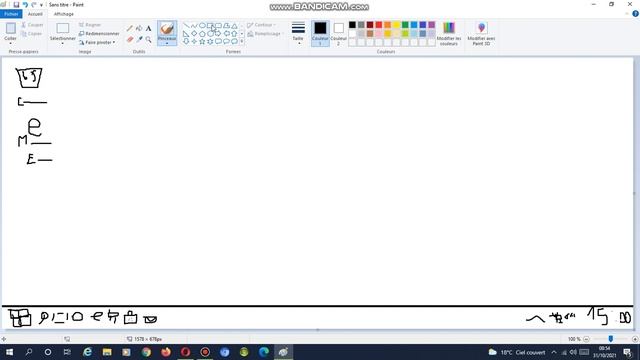Viewport: 640px width, 360px height.
Task: Click the zoom out minus button
Action: [x=586, y=339]
